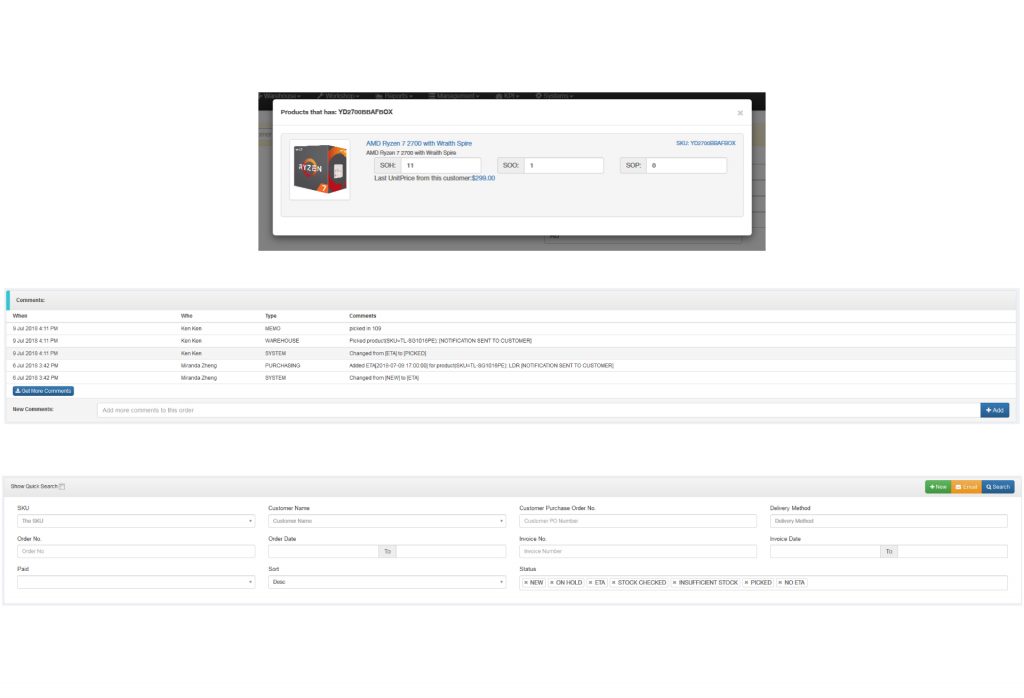
Task: Click the Ryzen 7 product box thumbnail
Action: click(x=319, y=169)
